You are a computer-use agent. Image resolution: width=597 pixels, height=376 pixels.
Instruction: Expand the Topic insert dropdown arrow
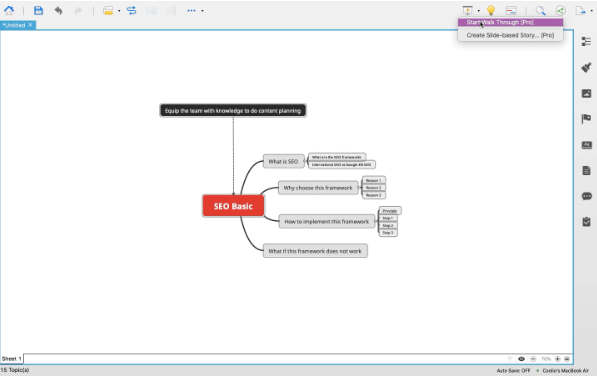119,11
